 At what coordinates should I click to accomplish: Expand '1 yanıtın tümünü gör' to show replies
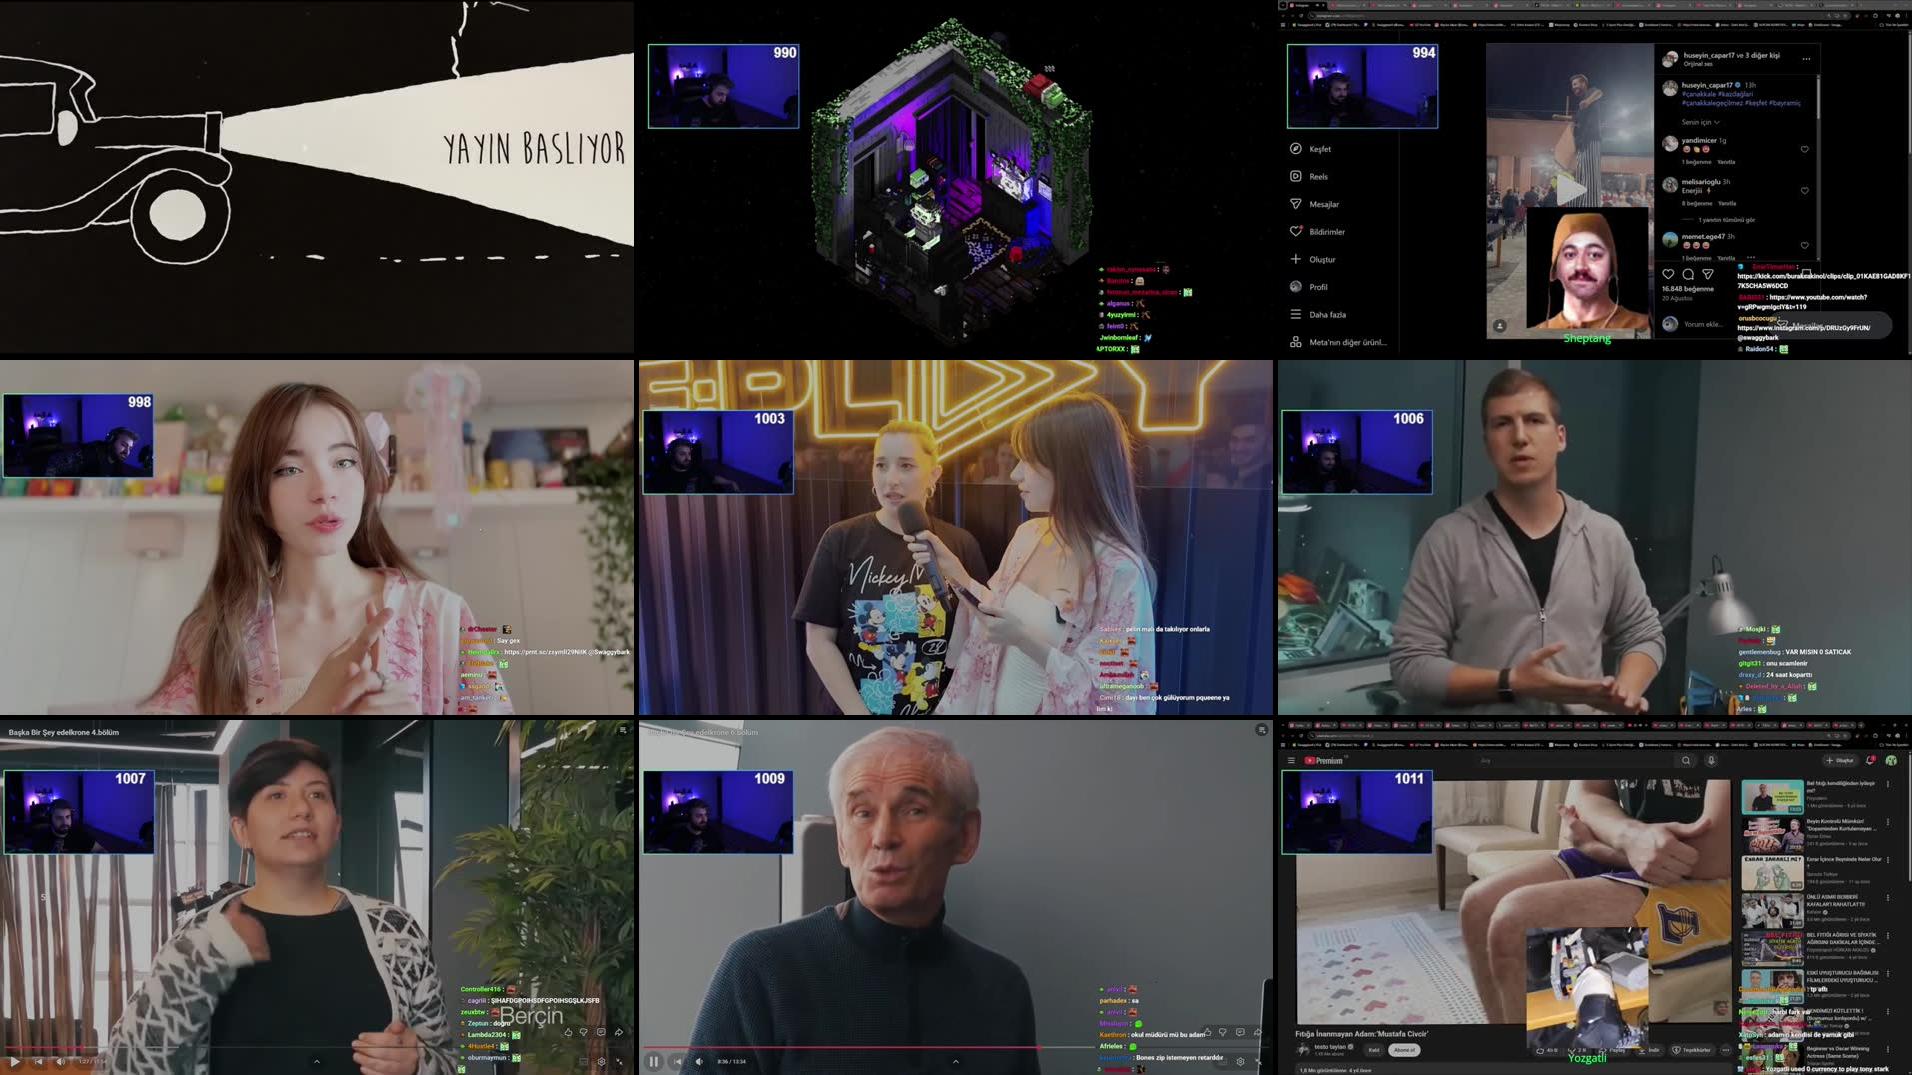1727,219
